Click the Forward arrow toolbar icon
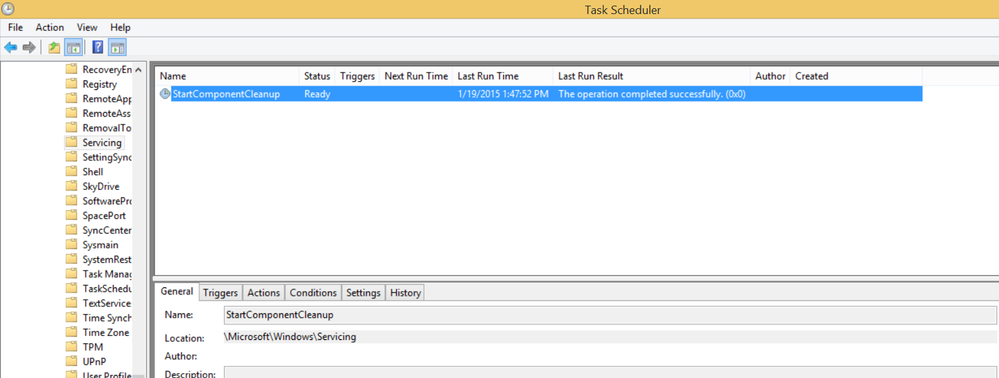 (x=29, y=47)
